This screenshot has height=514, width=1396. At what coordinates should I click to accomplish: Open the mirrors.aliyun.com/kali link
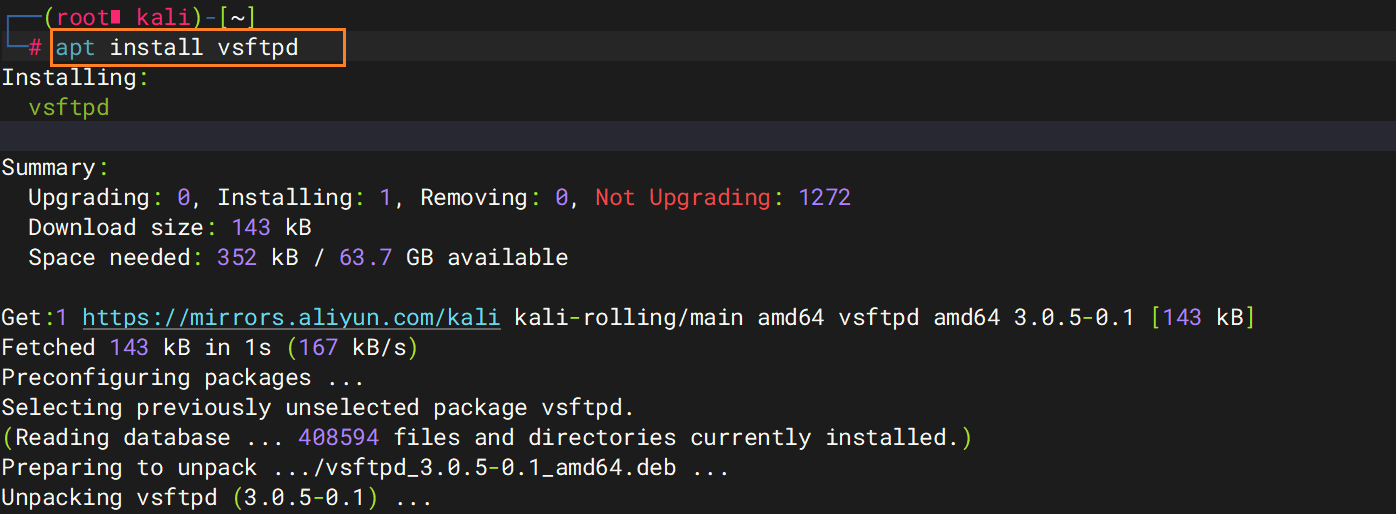(291, 318)
